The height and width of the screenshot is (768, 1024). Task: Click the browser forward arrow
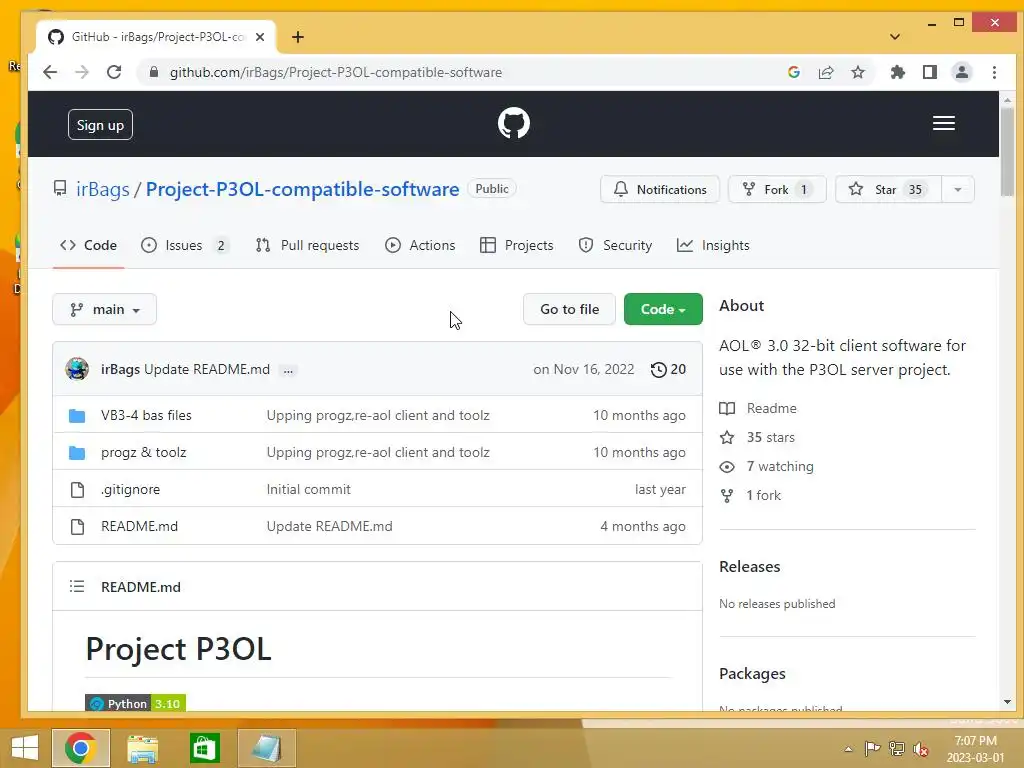pyautogui.click(x=82, y=72)
